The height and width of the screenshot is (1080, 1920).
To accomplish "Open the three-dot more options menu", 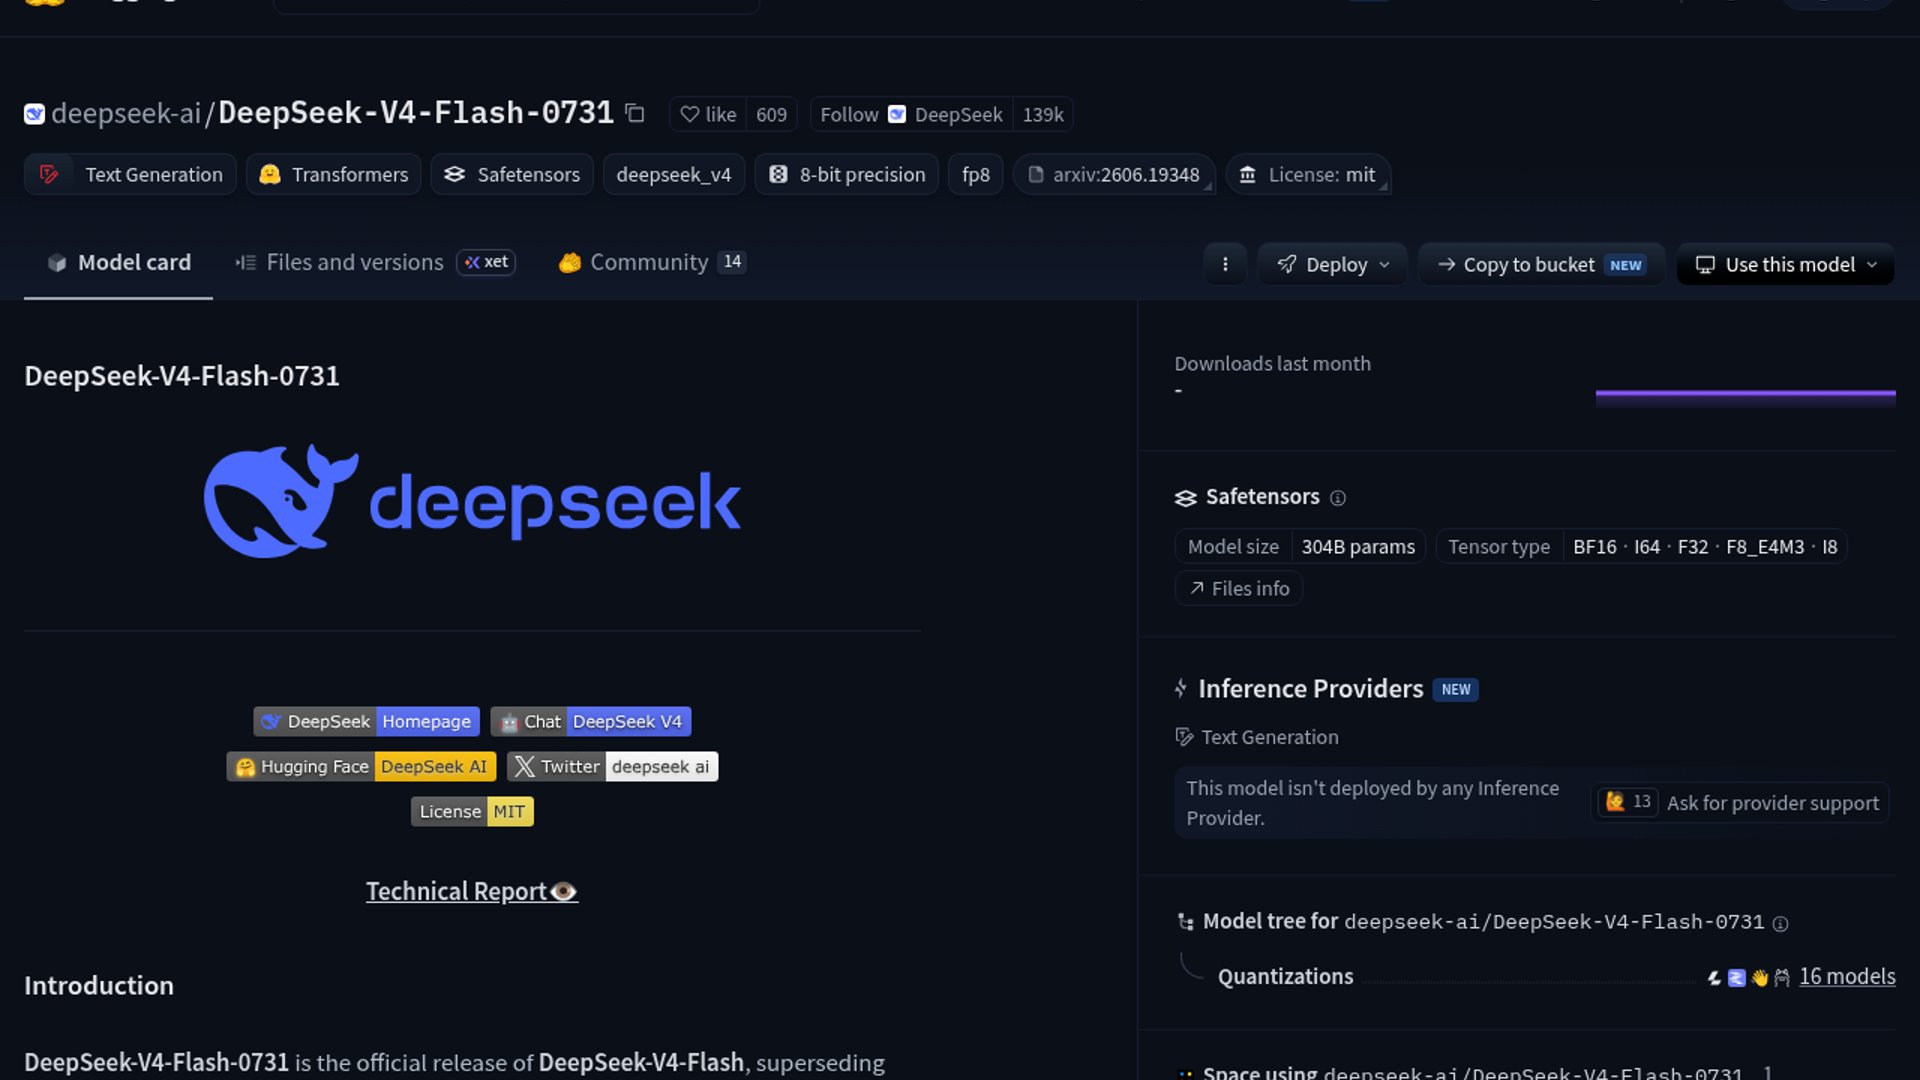I will pyautogui.click(x=1225, y=264).
